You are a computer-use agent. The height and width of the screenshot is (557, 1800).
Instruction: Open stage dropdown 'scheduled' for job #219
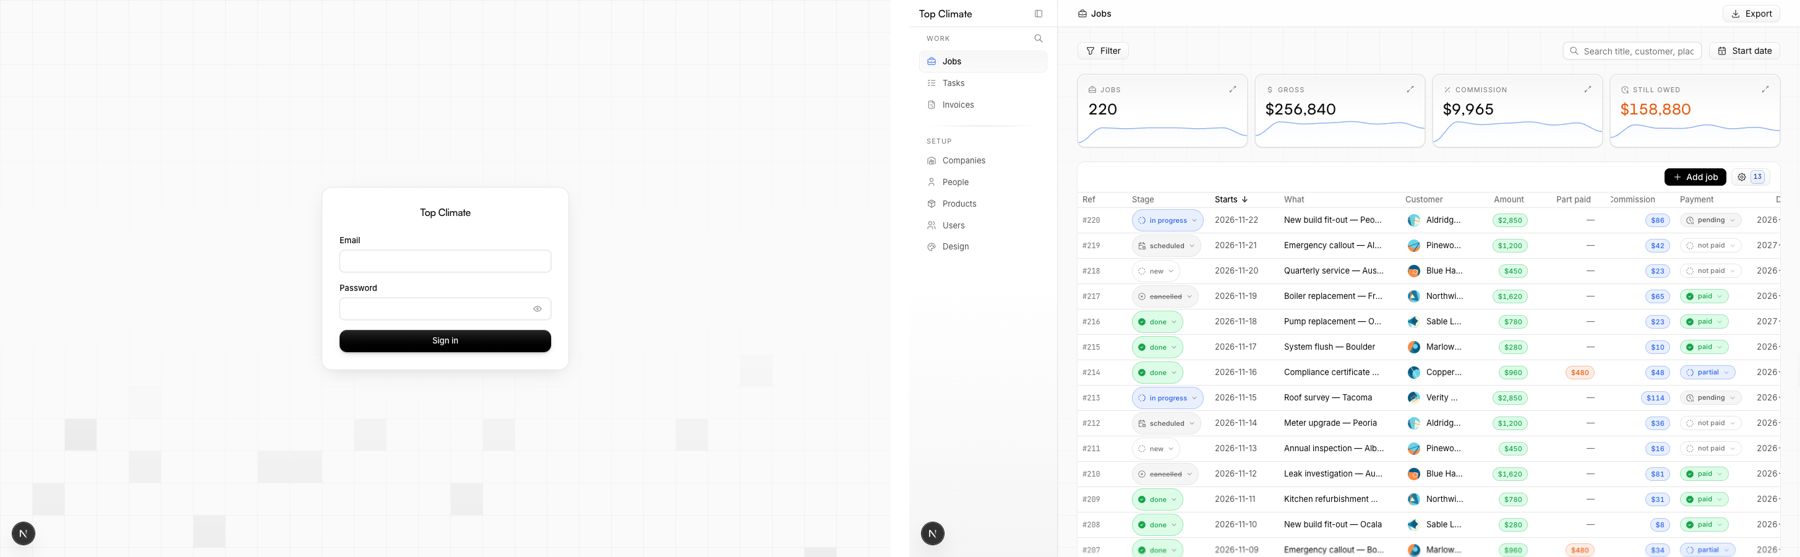tap(1166, 245)
